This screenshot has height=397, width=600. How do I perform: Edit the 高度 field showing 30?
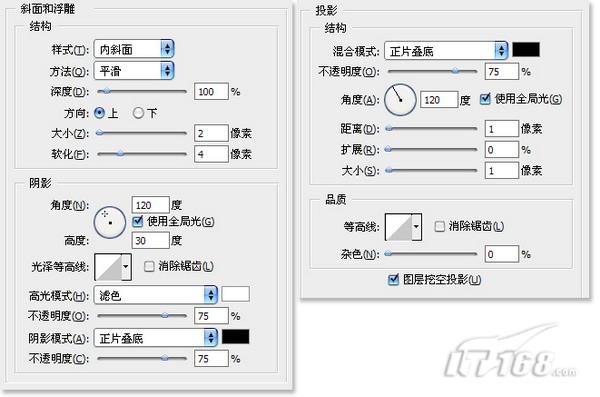[x=150, y=240]
